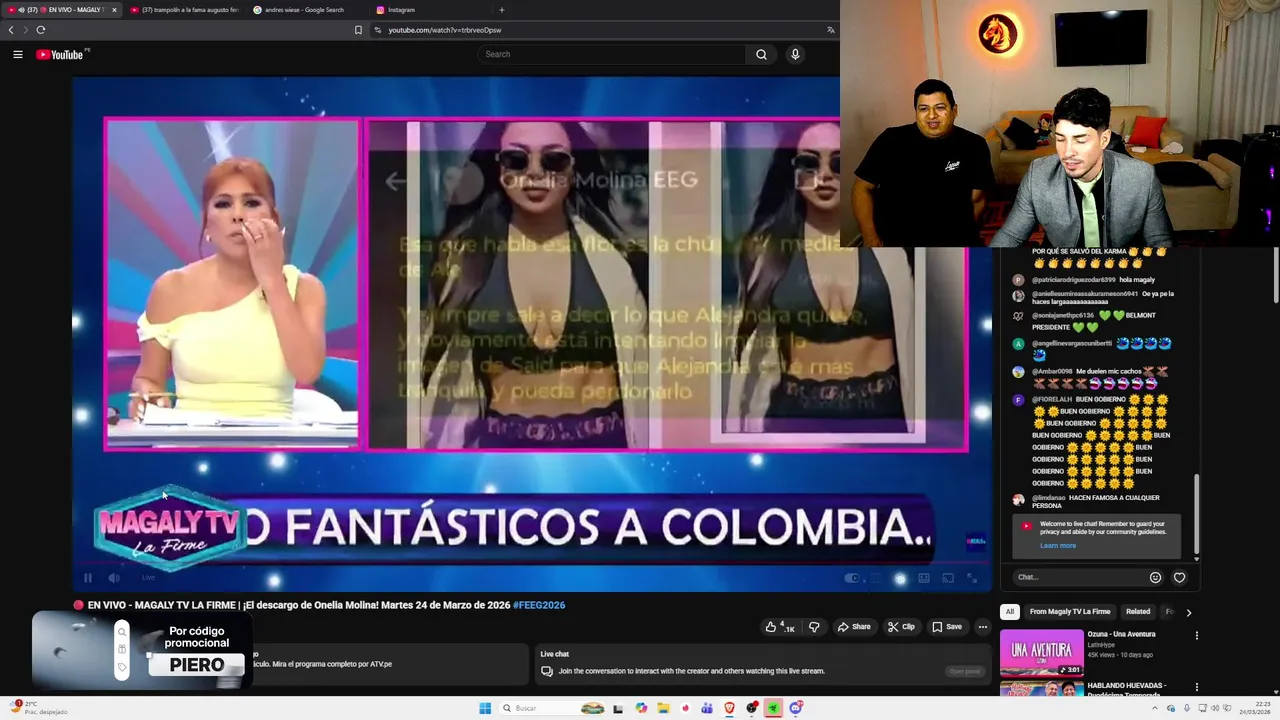Click username @patriciarodriguezodar6399 in chat
Image resolution: width=1280 pixels, height=720 pixels.
pos(1074,280)
